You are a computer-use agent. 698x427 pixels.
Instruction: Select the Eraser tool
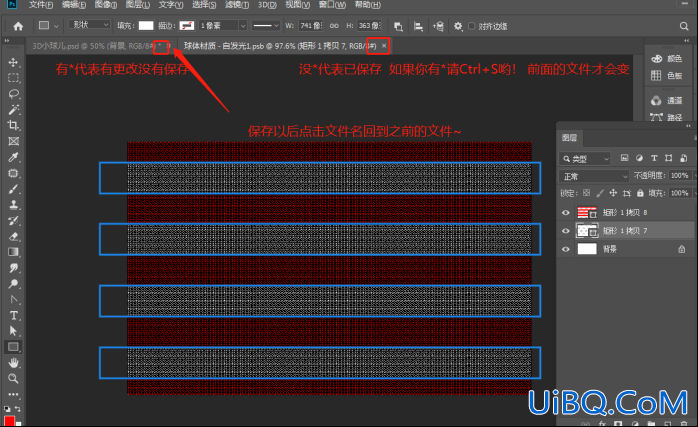(x=13, y=236)
